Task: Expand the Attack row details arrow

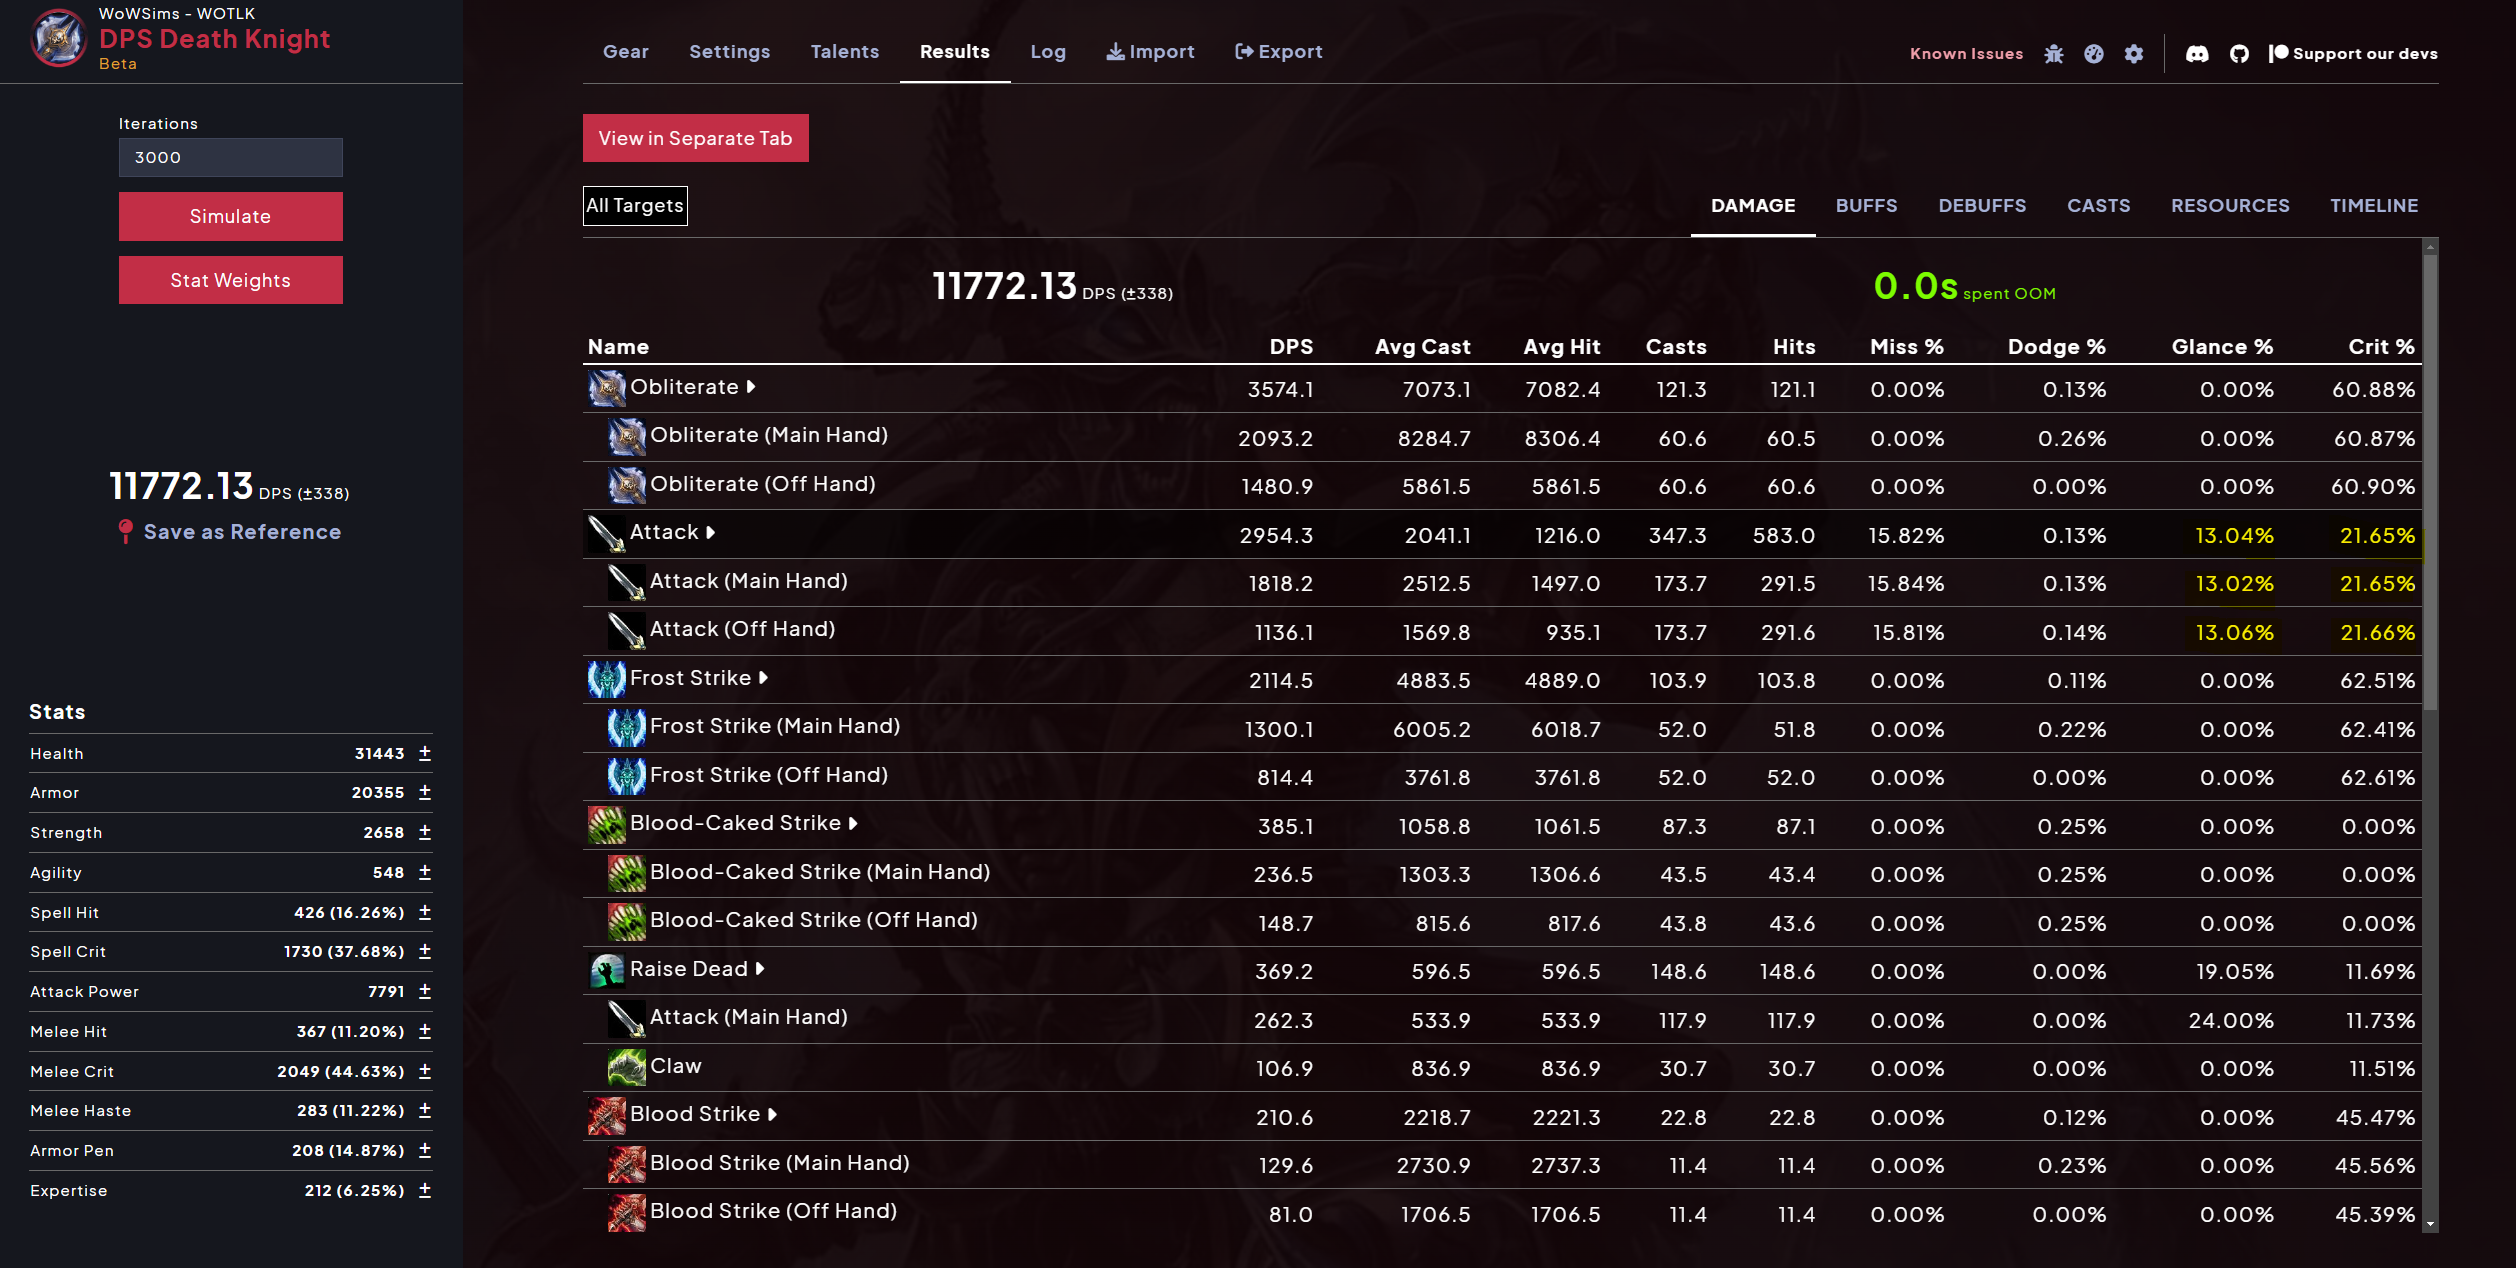Action: click(x=709, y=531)
